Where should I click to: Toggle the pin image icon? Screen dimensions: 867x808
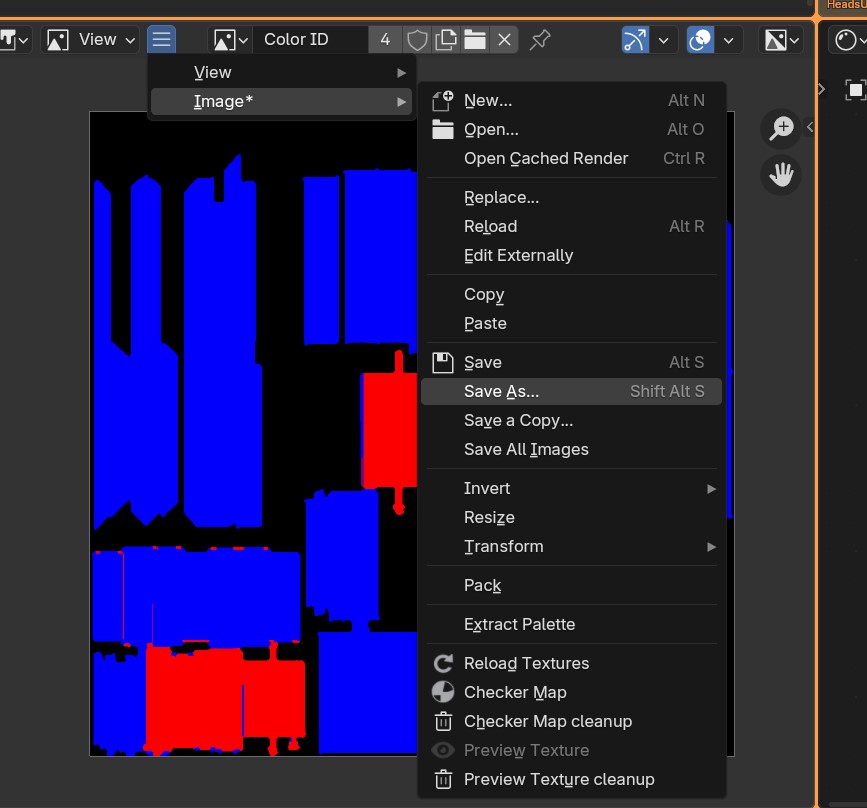pyautogui.click(x=540, y=40)
